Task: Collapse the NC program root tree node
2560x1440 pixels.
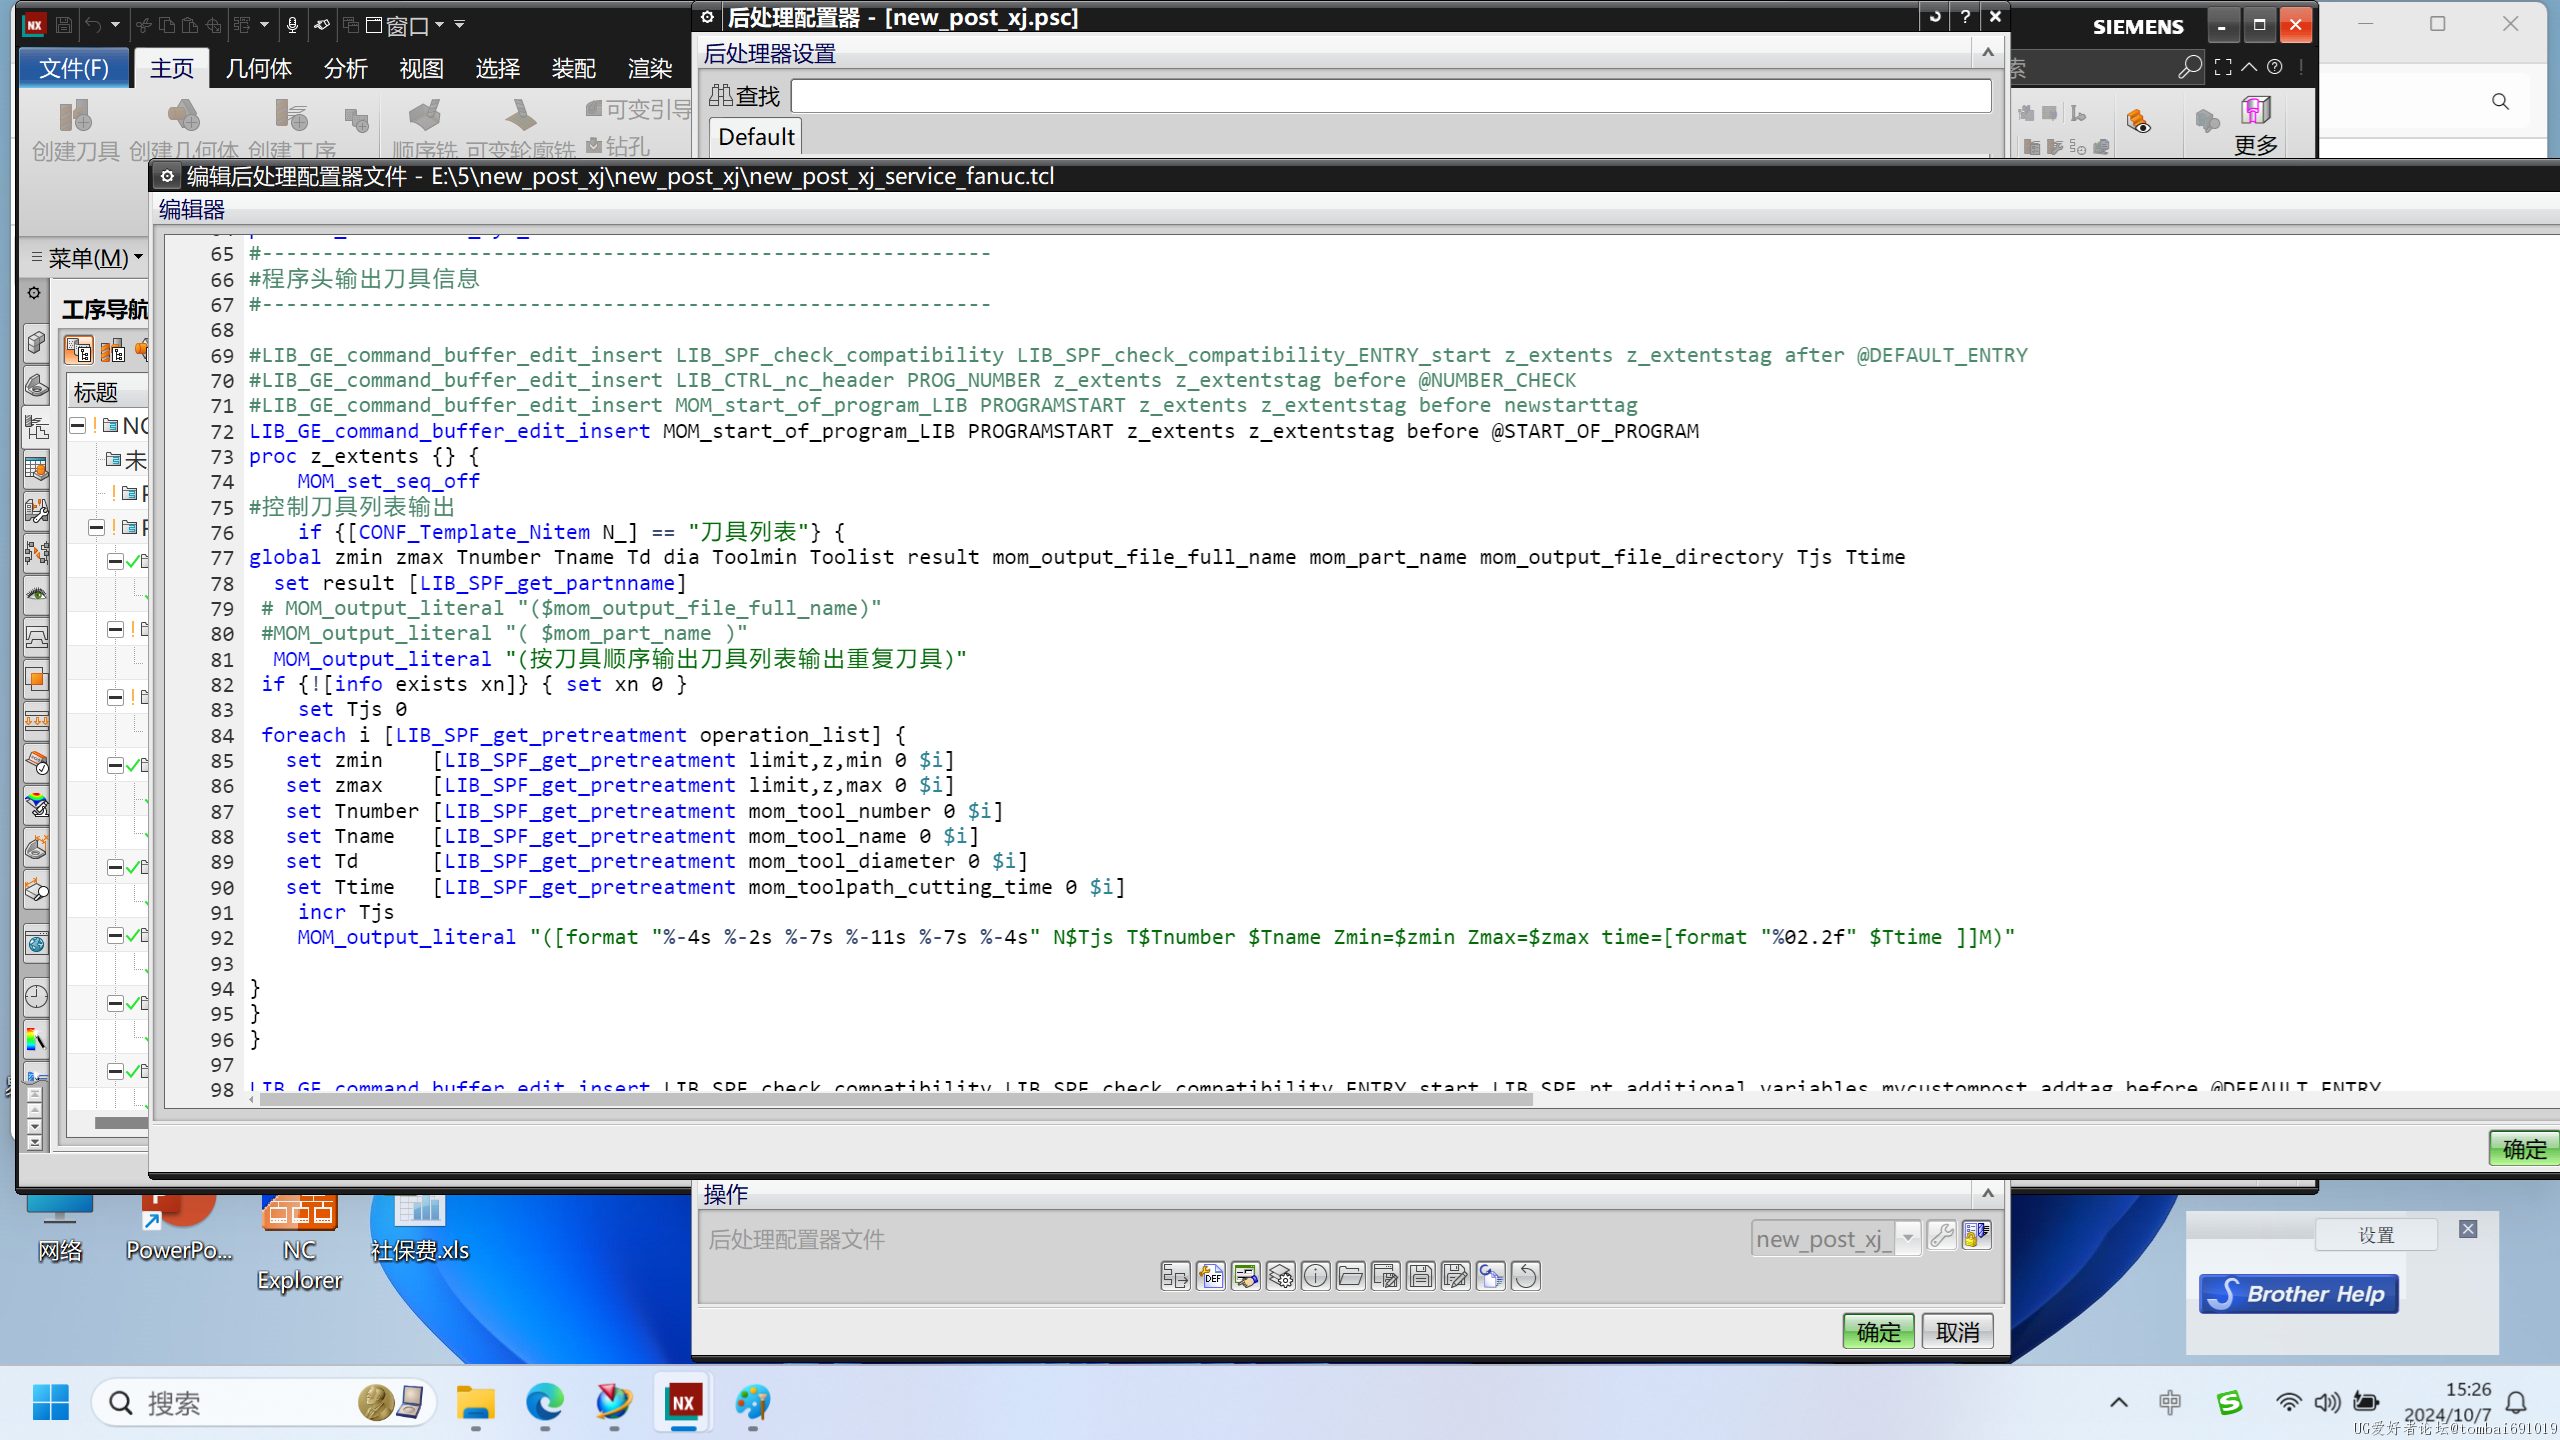Action: (x=77, y=426)
